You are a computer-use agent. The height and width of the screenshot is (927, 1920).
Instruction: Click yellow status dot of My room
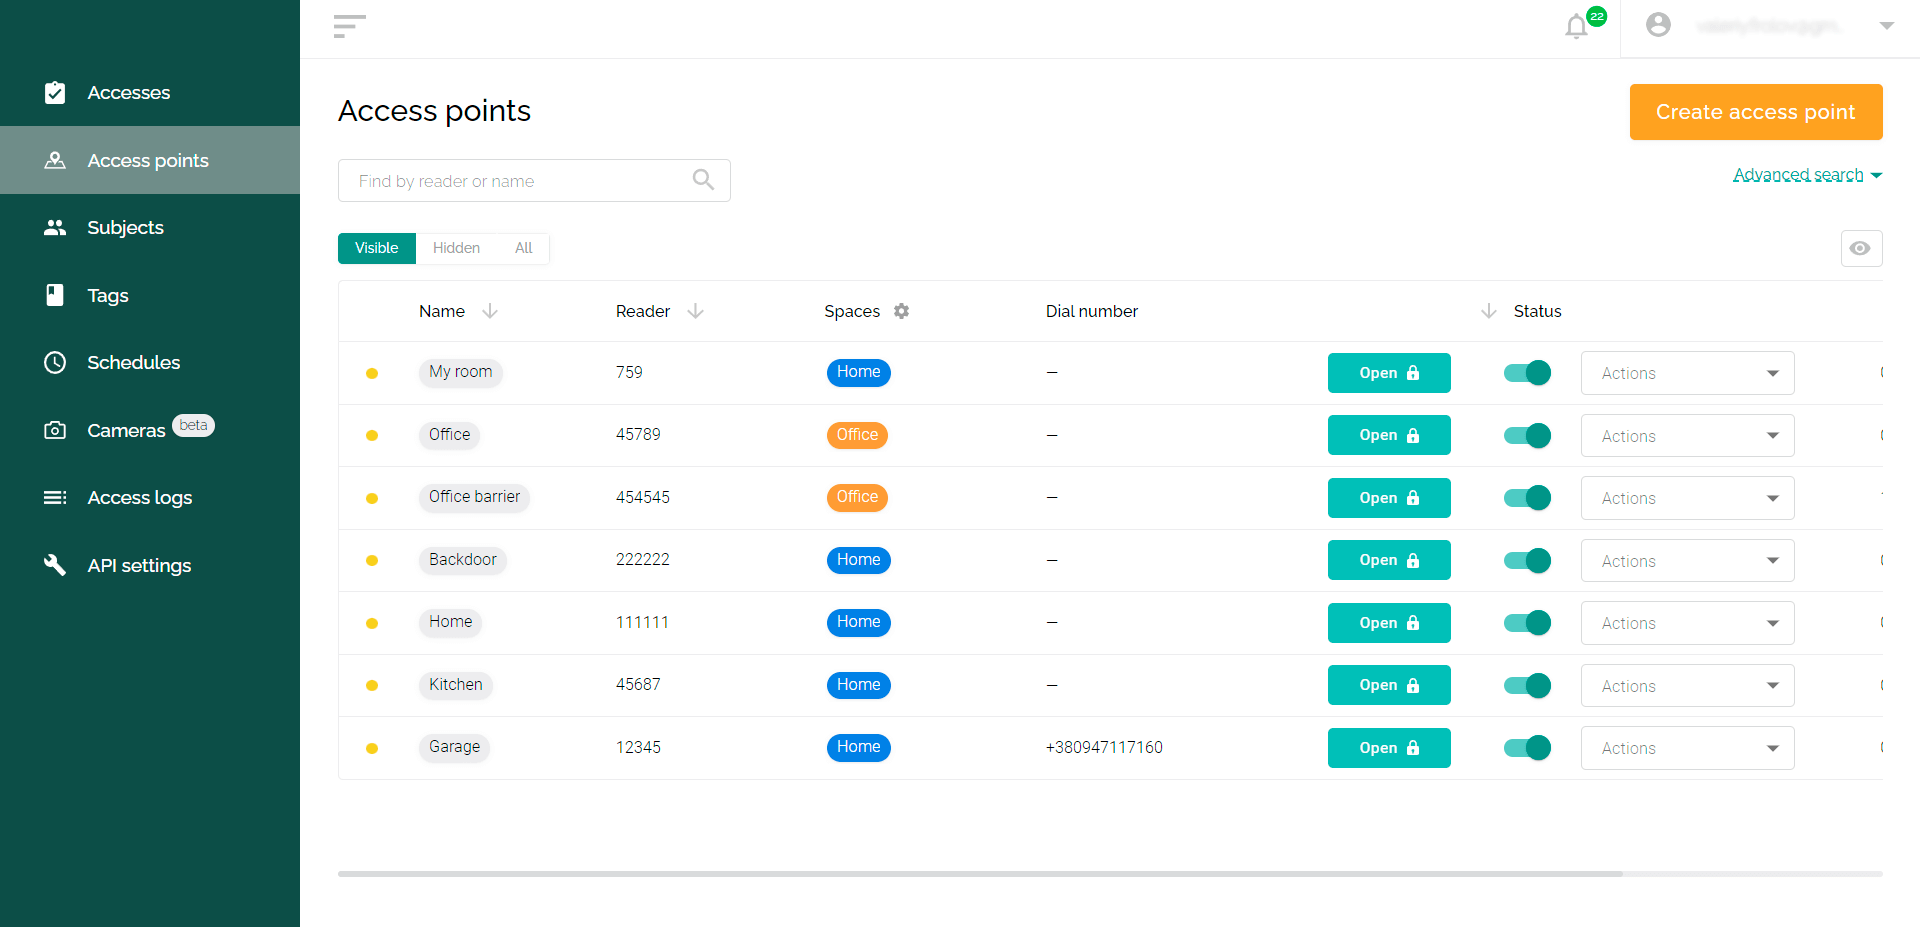[x=372, y=373]
